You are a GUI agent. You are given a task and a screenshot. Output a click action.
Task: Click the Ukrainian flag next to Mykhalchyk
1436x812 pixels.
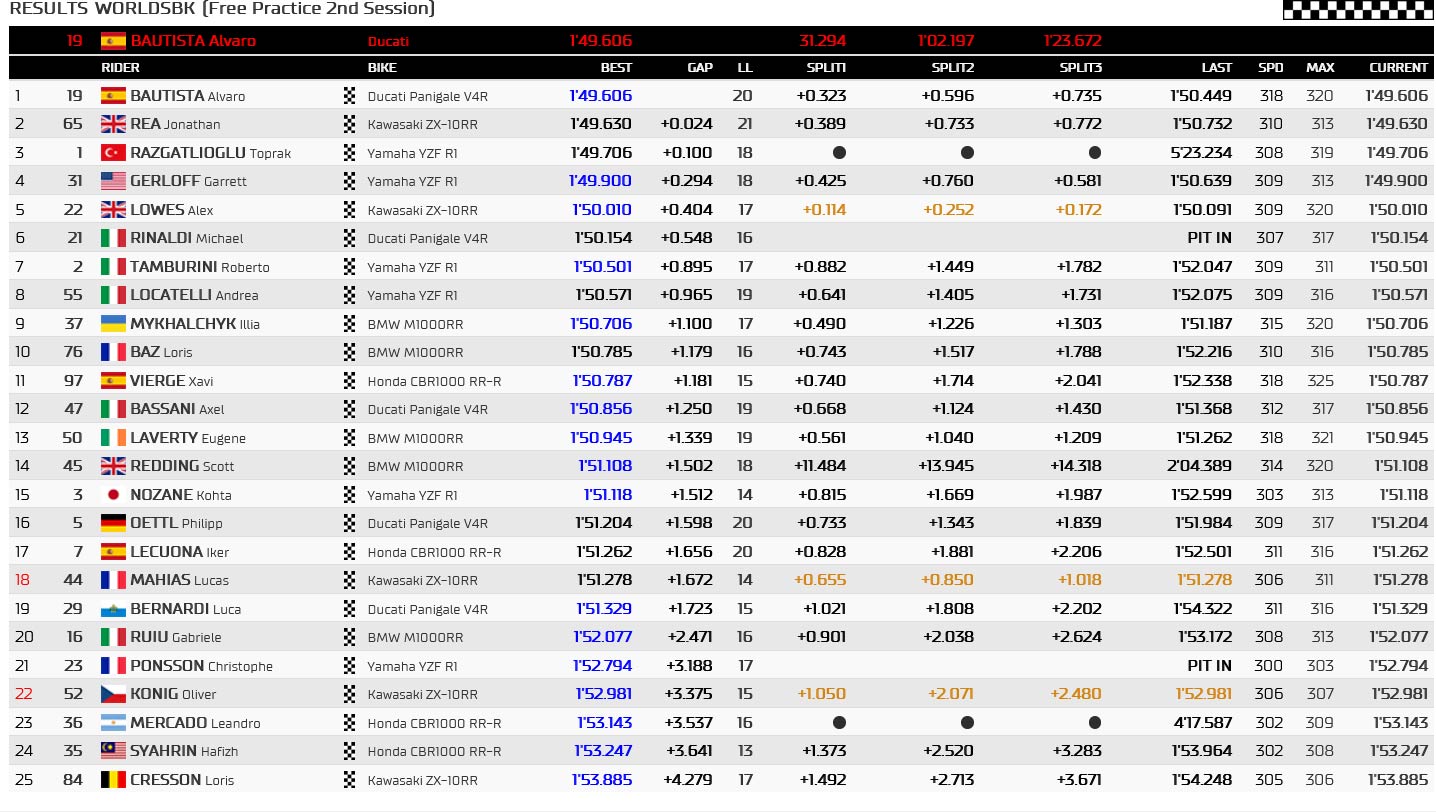(x=113, y=324)
